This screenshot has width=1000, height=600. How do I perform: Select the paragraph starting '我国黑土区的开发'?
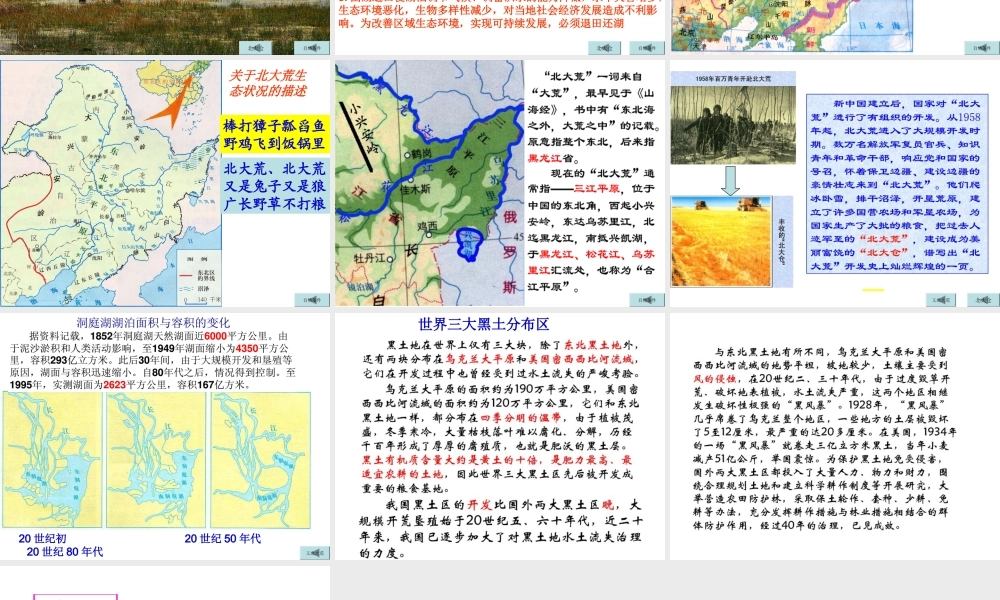[501, 529]
